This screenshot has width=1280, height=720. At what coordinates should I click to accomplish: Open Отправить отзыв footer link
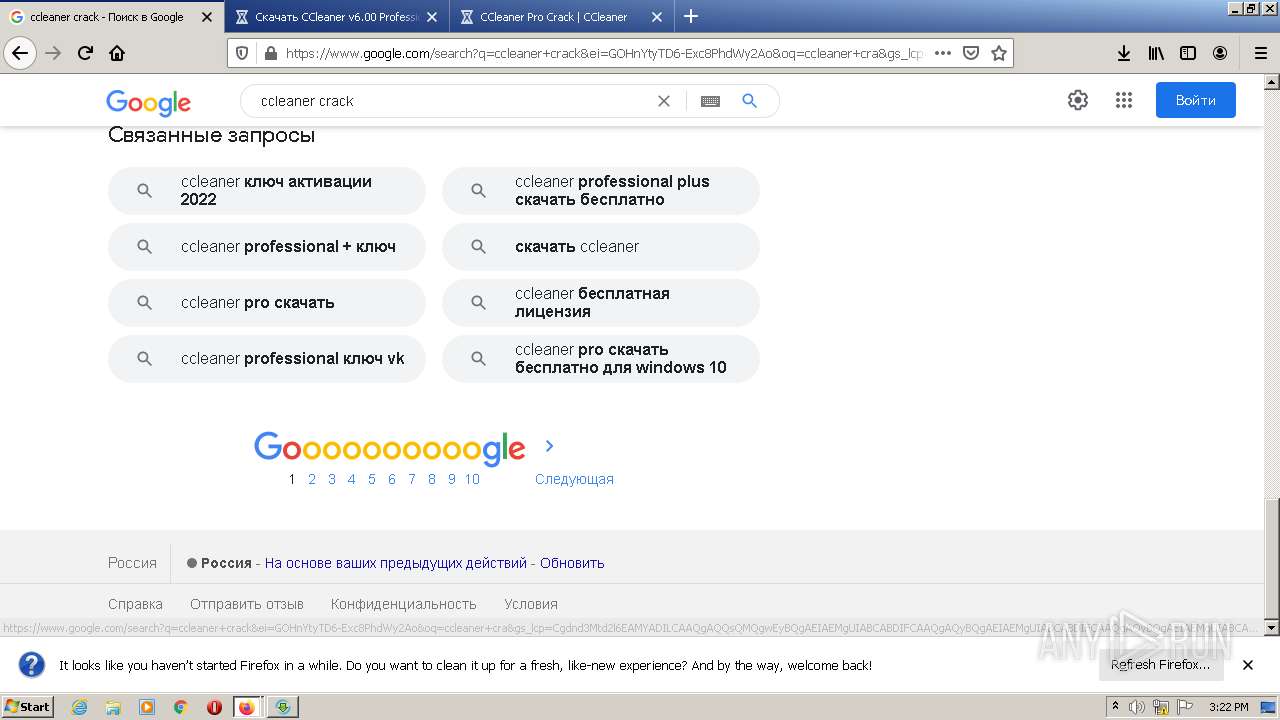(247, 604)
